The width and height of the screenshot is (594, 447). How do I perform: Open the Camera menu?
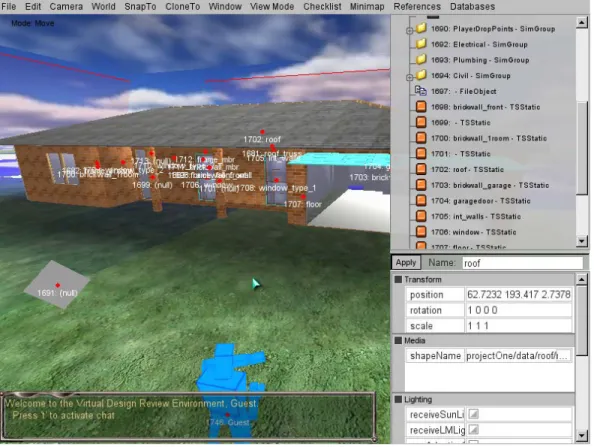coord(66,6)
